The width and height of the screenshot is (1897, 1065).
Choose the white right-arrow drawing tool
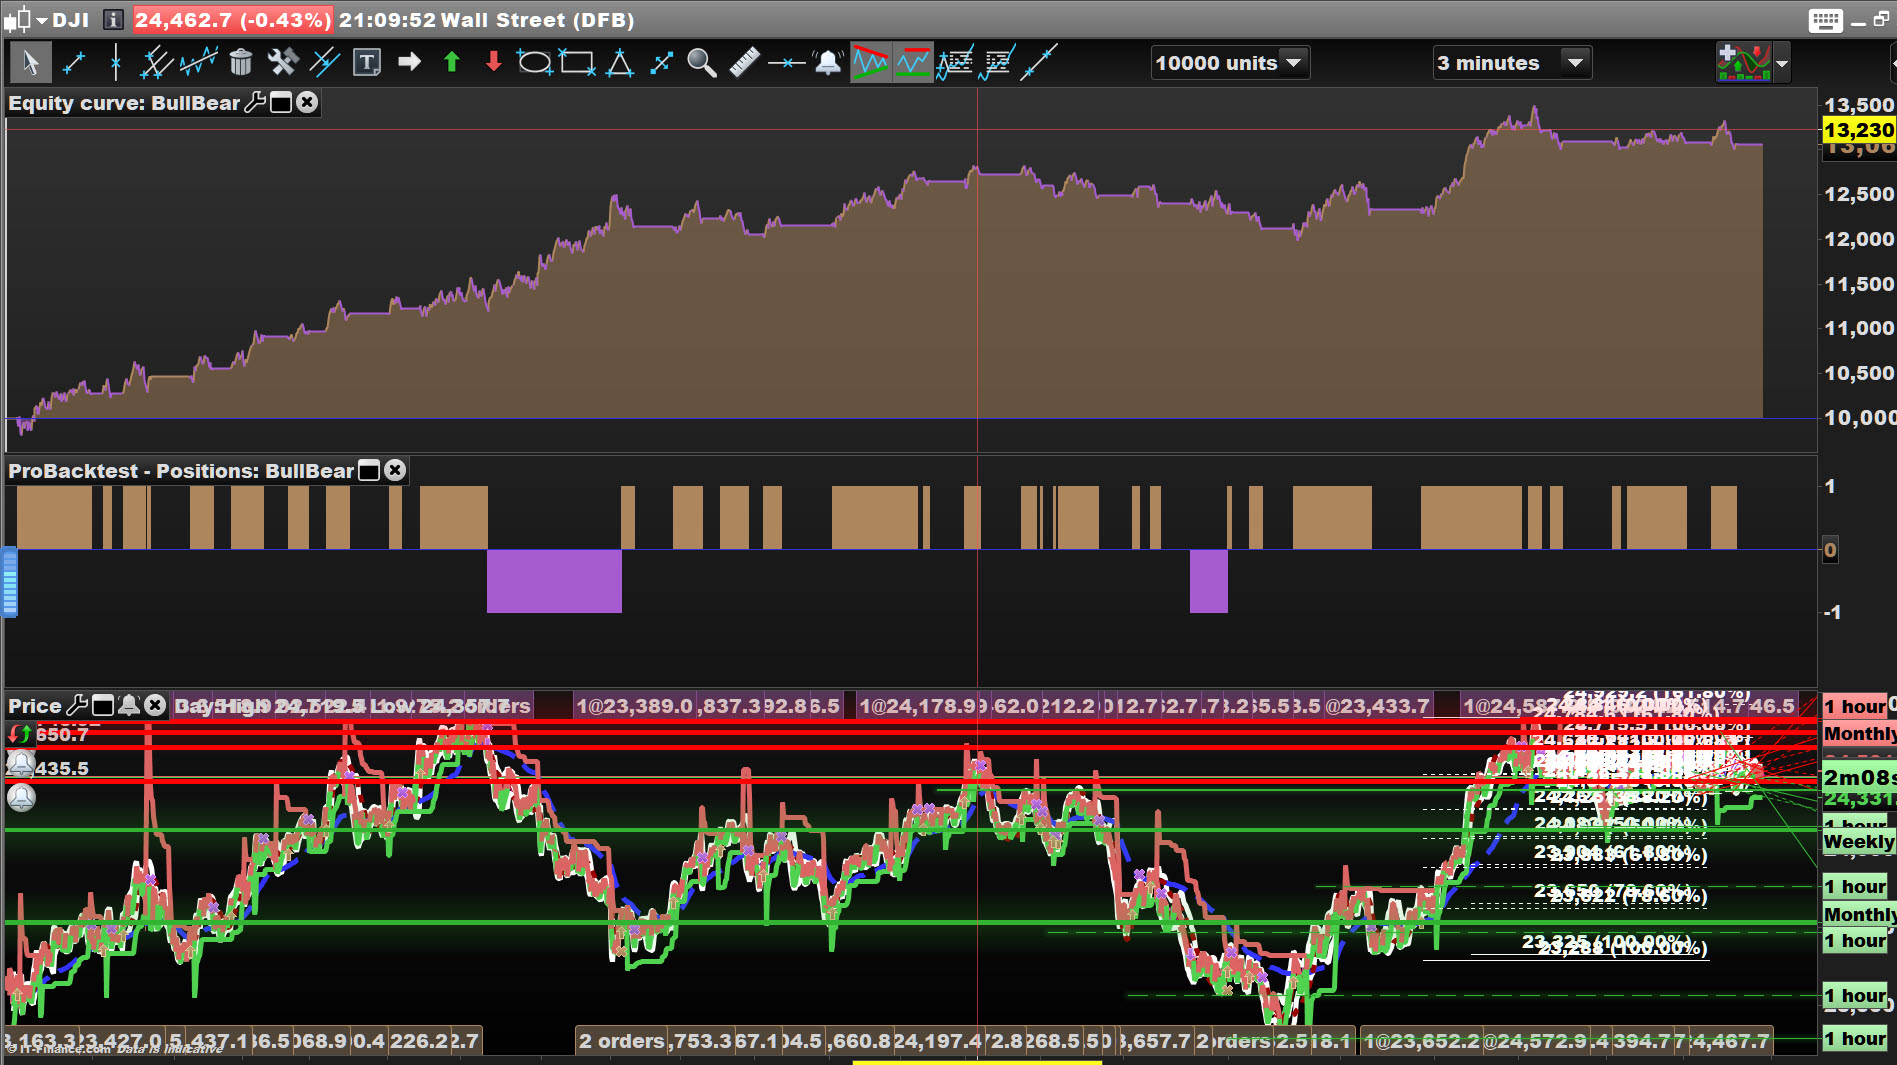coord(409,63)
